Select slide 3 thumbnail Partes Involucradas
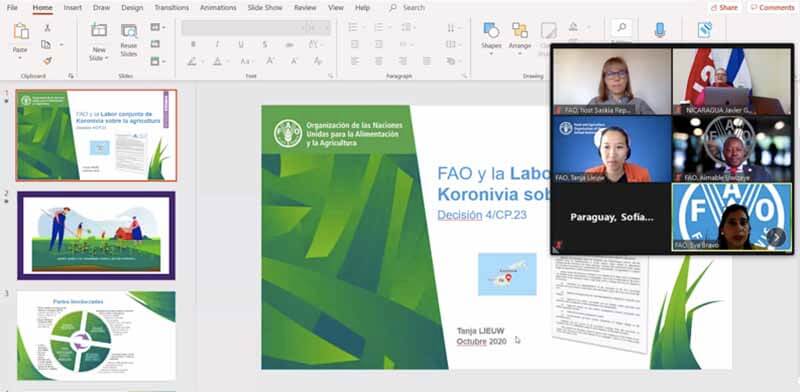Image resolution: width=800 pixels, height=392 pixels. coord(96,336)
